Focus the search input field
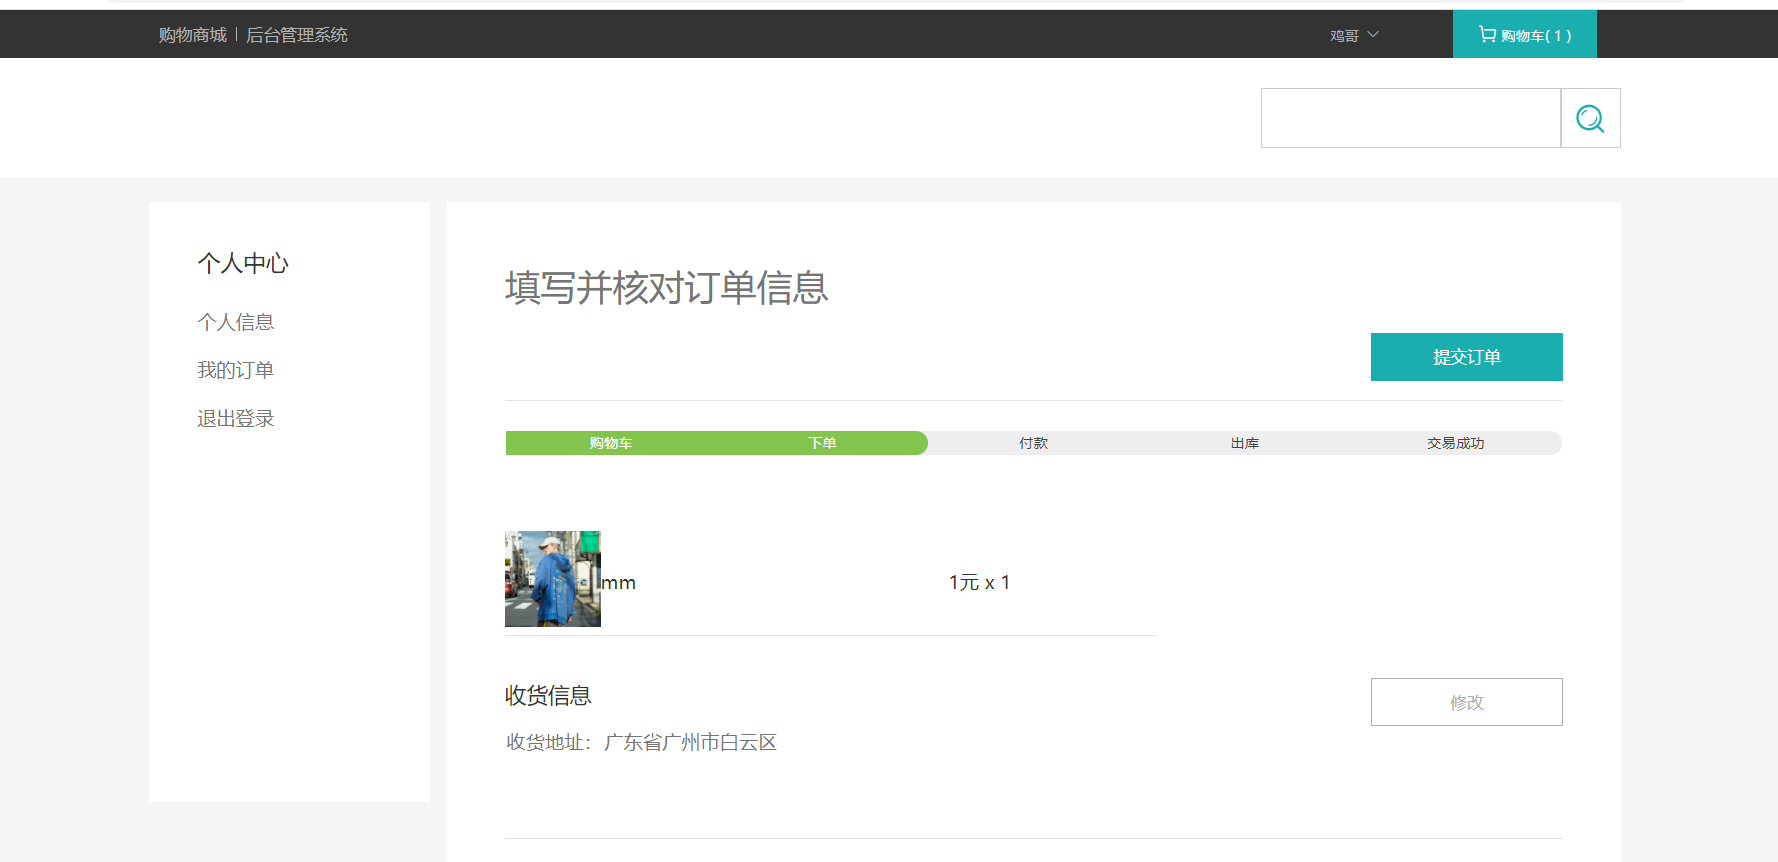The width and height of the screenshot is (1778, 862). pos(1410,118)
